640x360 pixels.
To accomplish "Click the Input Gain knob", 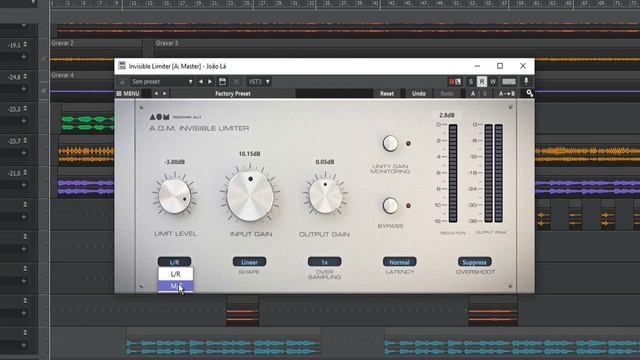I will pyautogui.click(x=250, y=195).
